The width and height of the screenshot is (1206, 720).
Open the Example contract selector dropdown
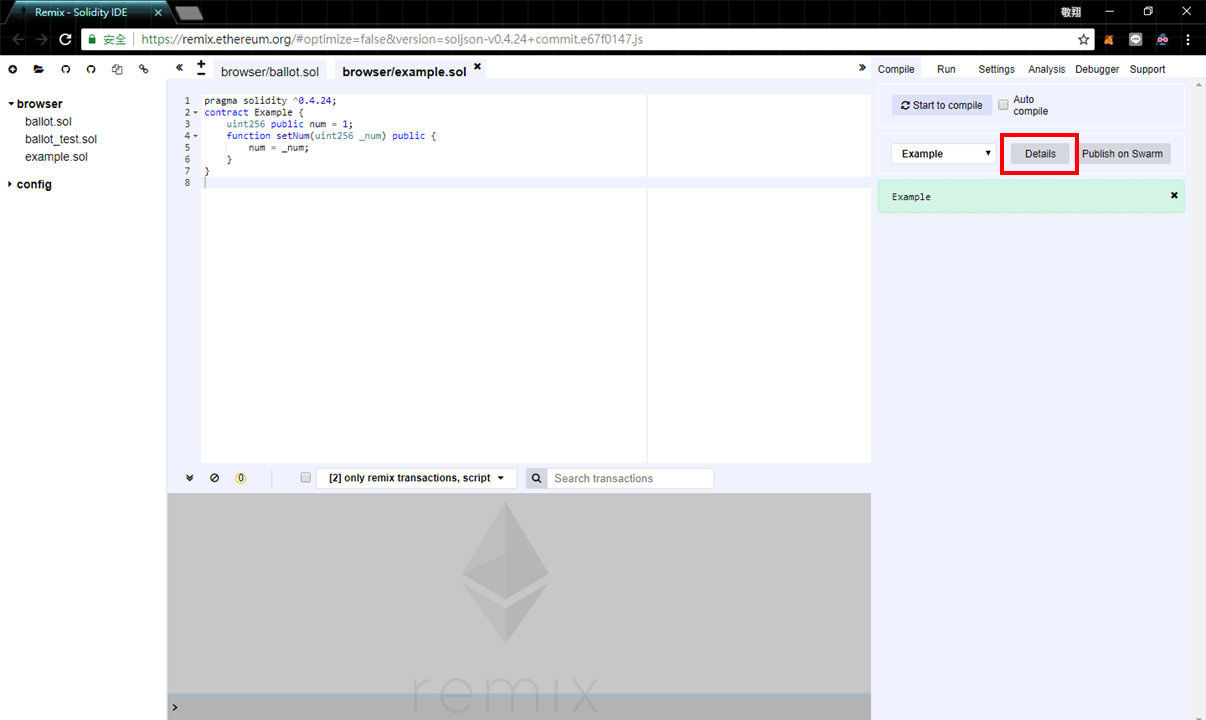[x=944, y=154]
